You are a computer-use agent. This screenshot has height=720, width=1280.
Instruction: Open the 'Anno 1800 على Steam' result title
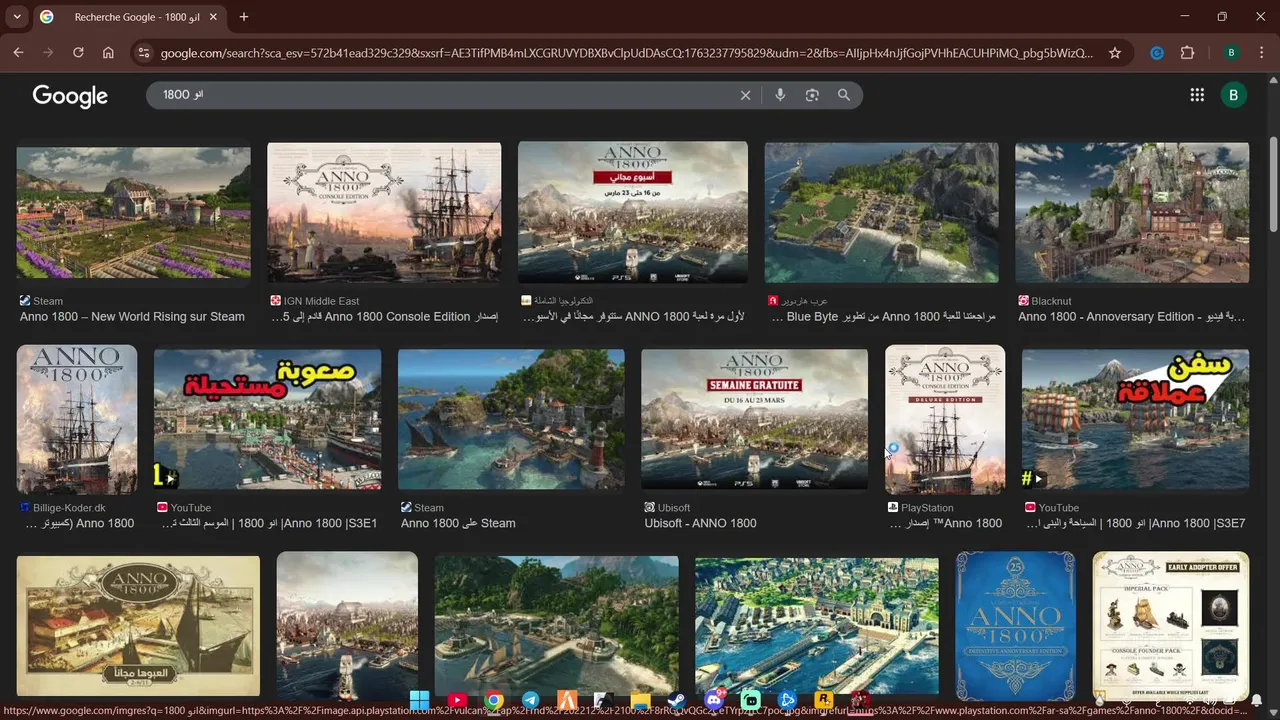pyautogui.click(x=458, y=523)
